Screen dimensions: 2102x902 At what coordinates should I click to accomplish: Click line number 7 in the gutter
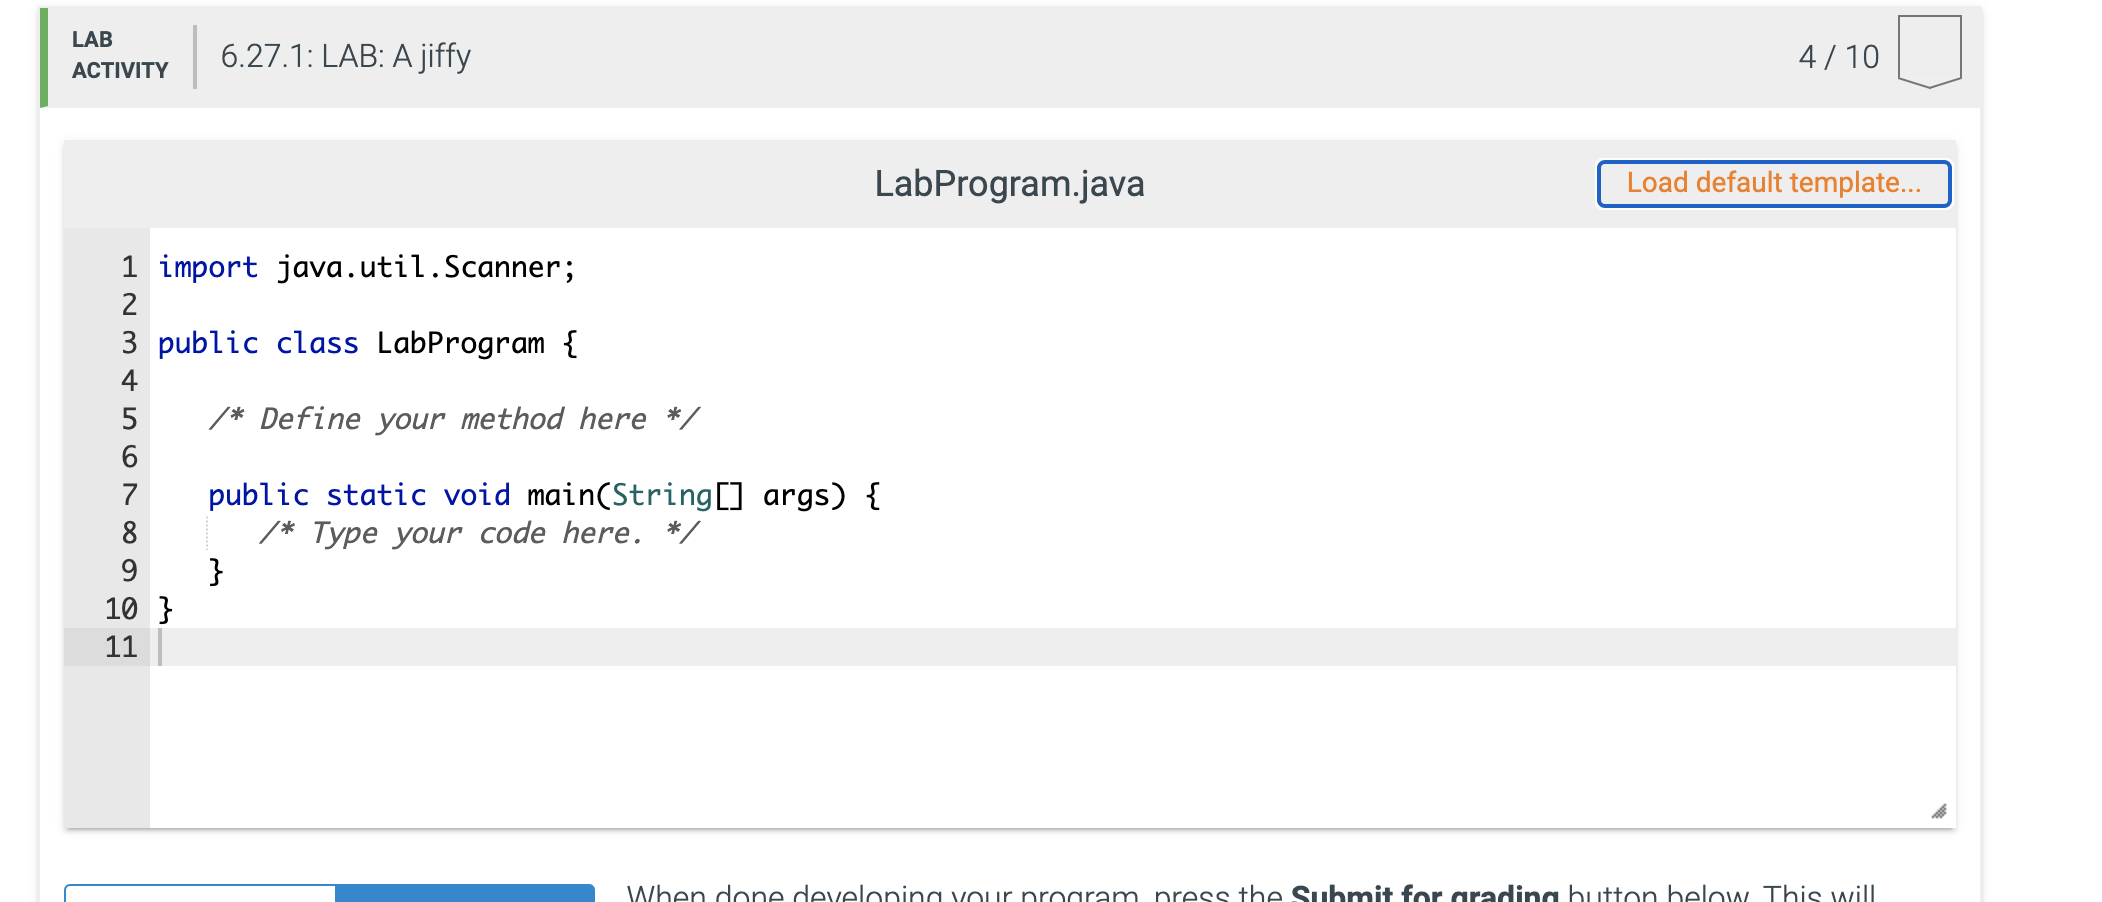[129, 495]
